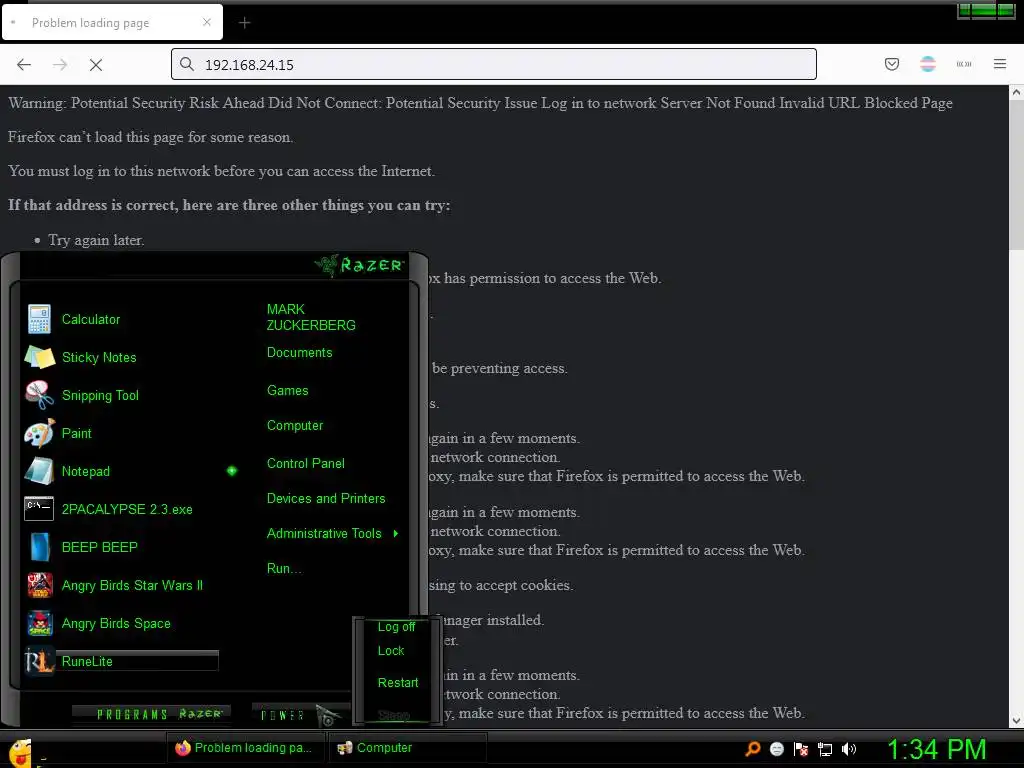This screenshot has height=768, width=1024.
Task: Click the vertical scrollbar thumb
Action: coord(1016,175)
